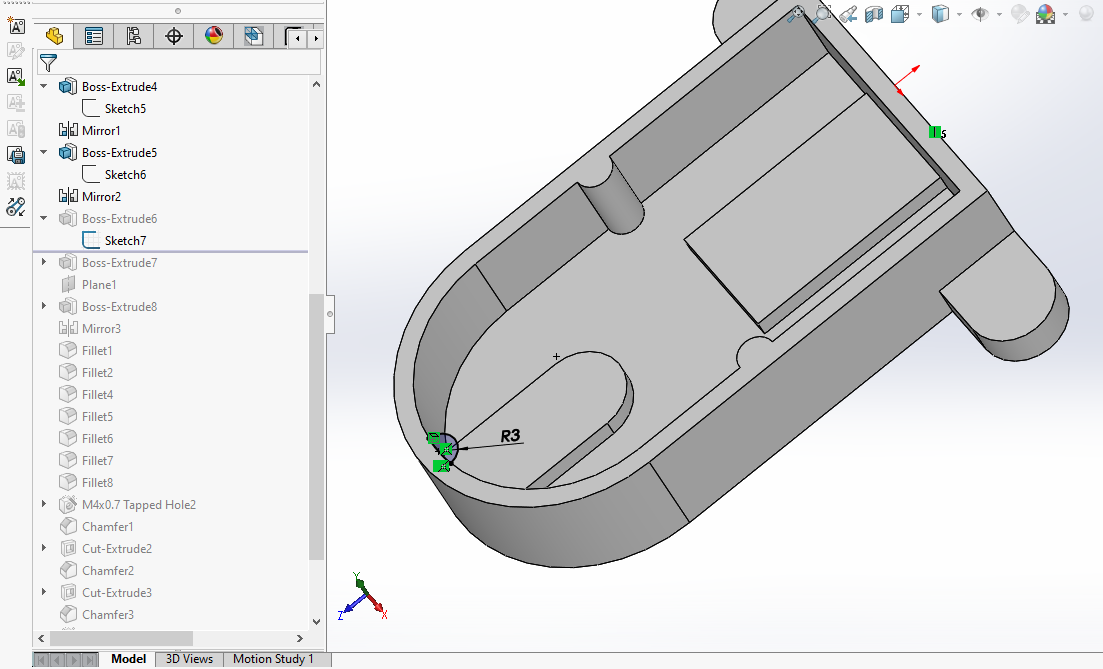Click the feature tree filter funnel
The width and height of the screenshot is (1103, 669).
coord(47,63)
